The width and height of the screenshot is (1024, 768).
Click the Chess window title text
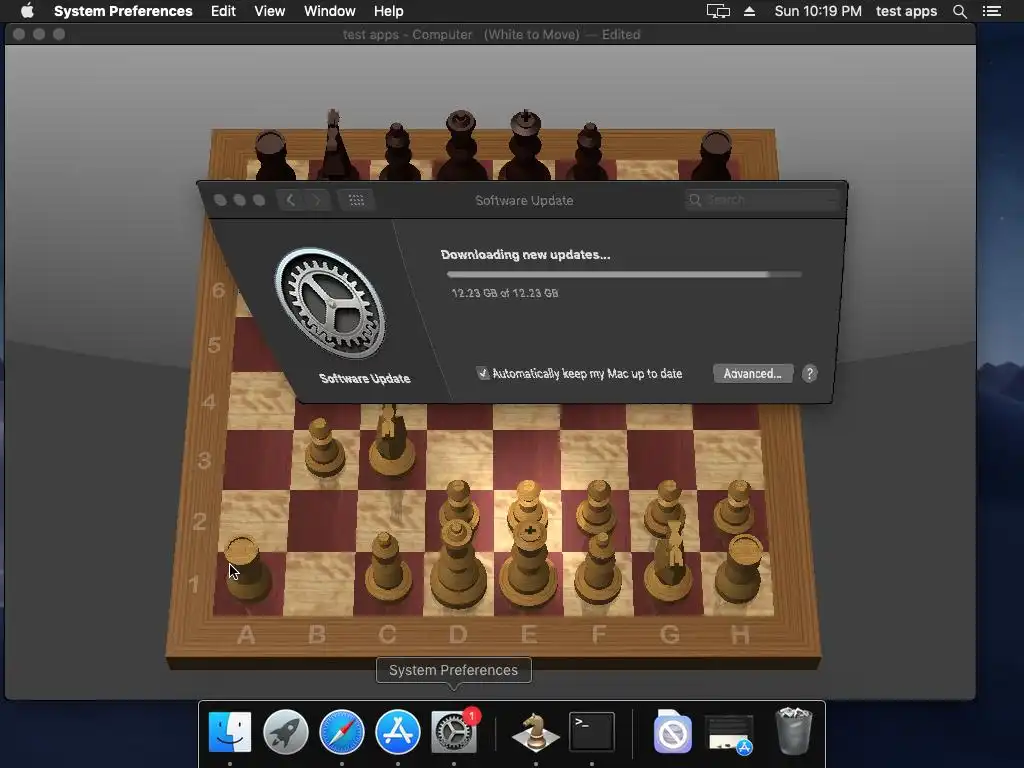click(491, 35)
